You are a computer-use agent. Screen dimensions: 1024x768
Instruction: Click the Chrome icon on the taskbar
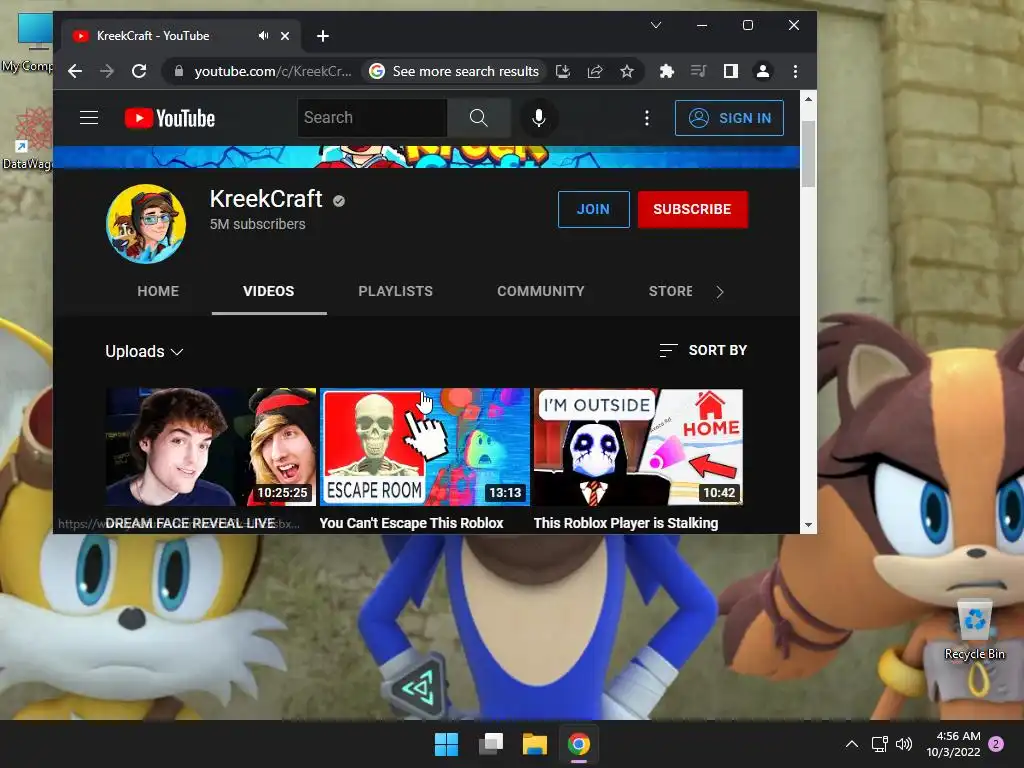pyautogui.click(x=579, y=744)
